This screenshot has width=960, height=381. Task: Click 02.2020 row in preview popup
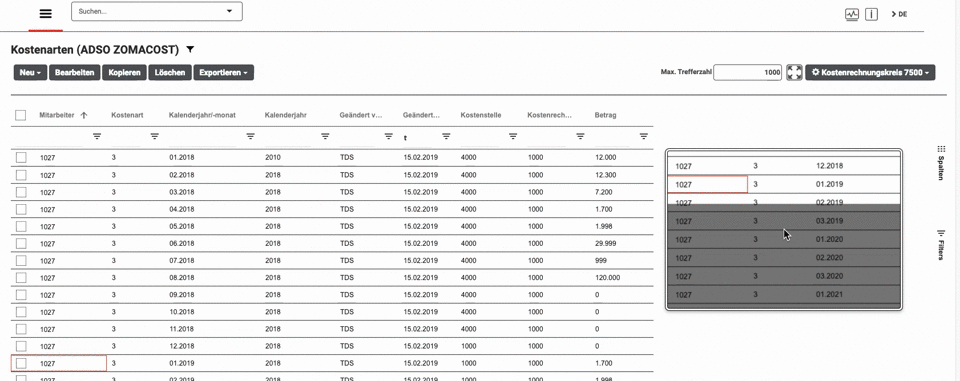click(x=784, y=258)
